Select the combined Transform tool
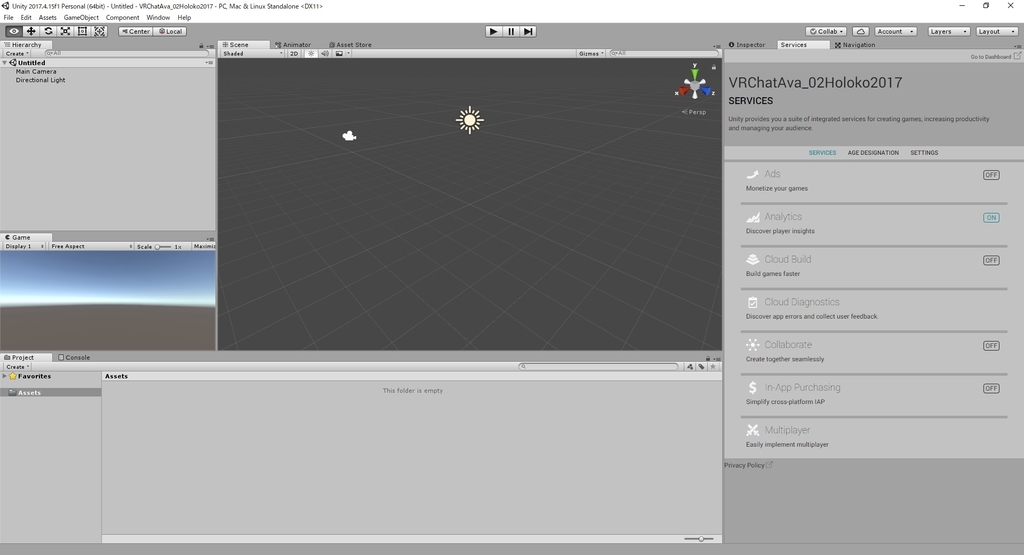Screen dimensions: 1024x555 point(99,31)
